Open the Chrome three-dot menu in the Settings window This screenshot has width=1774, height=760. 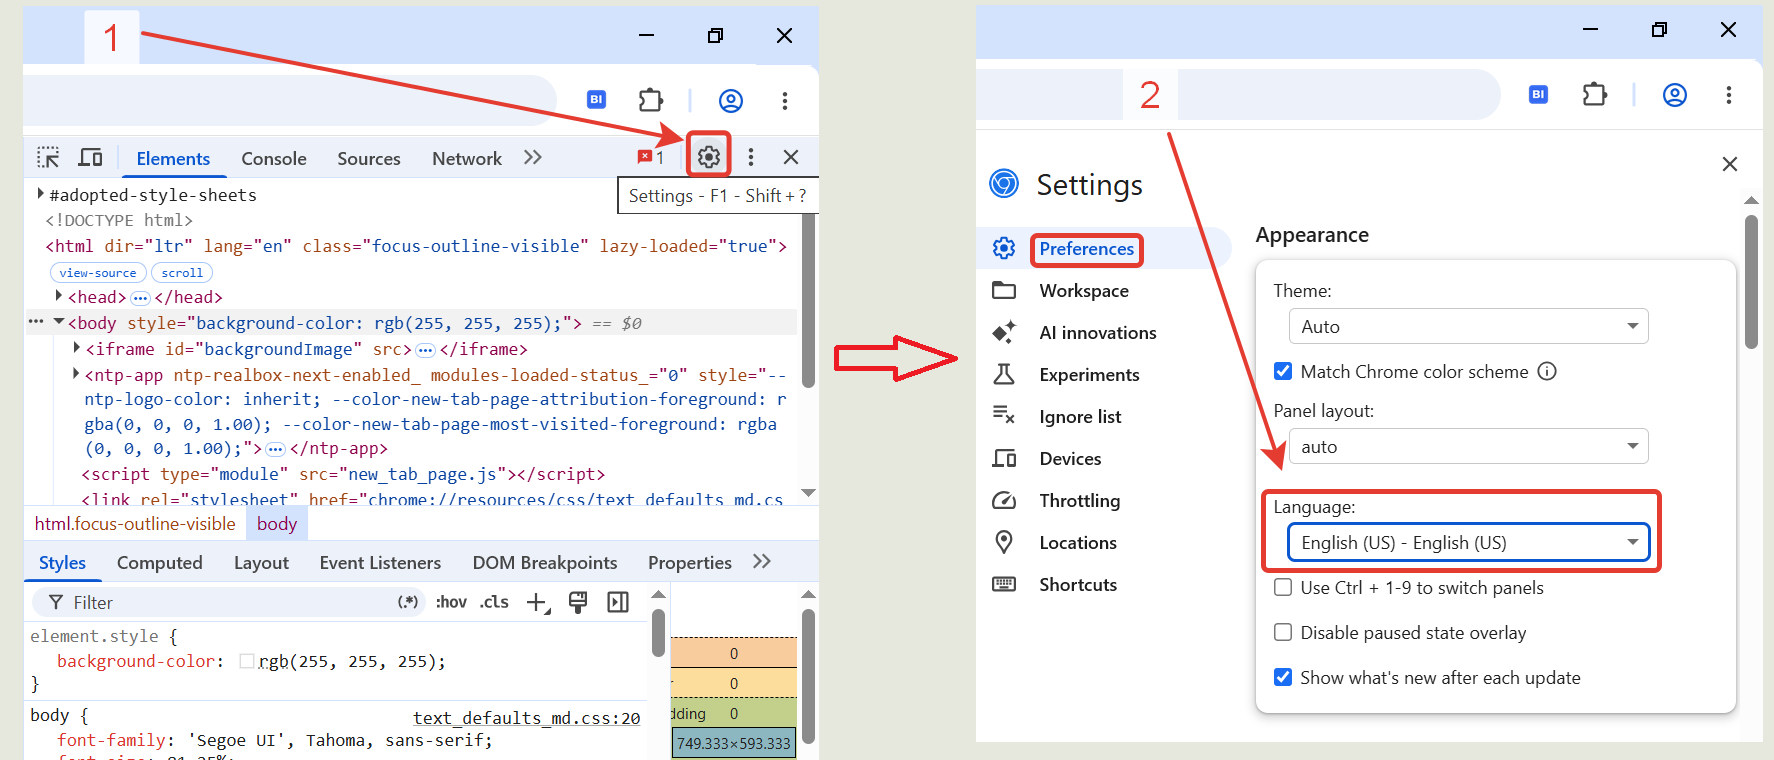[x=1729, y=94]
